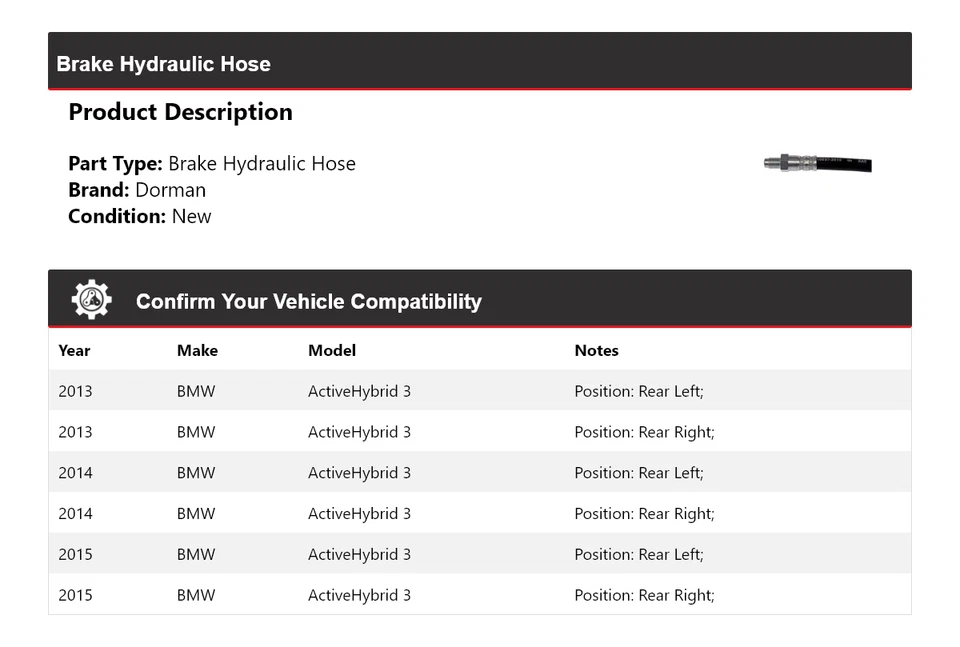Click the Make column header
This screenshot has height=647, width=960.
coord(197,350)
